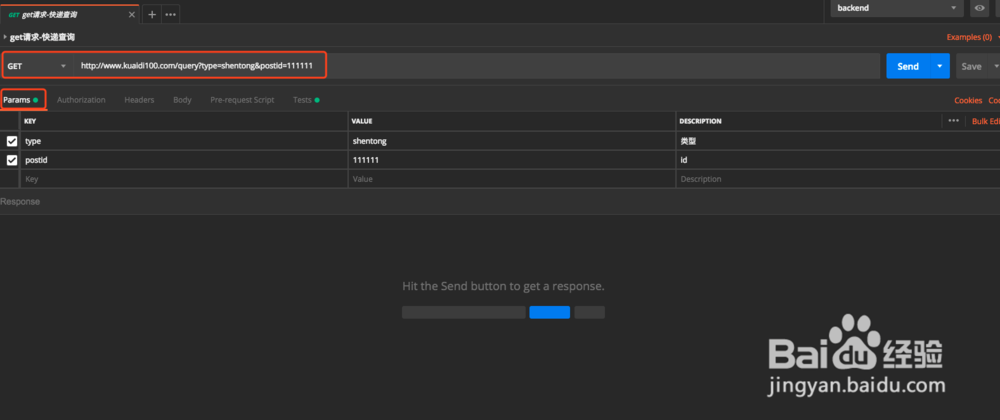Screen dimensions: 1000x420
Task: Uncheck the postId parameter checkbox
Action: click(x=12, y=160)
